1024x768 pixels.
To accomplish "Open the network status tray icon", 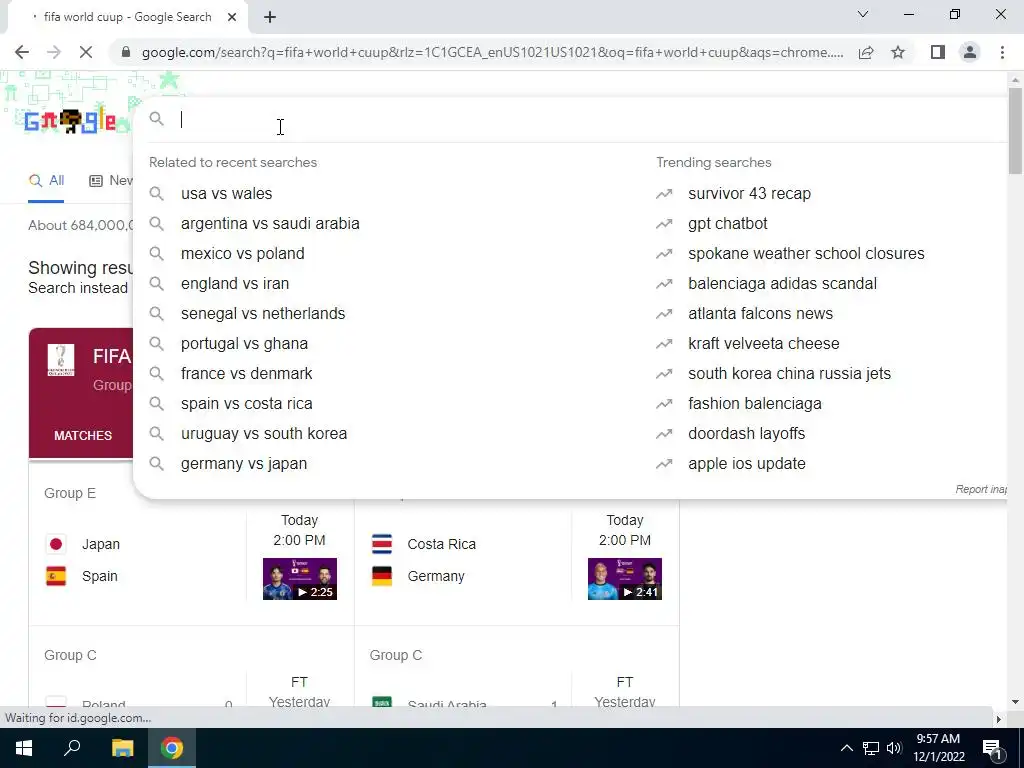I will (871, 748).
